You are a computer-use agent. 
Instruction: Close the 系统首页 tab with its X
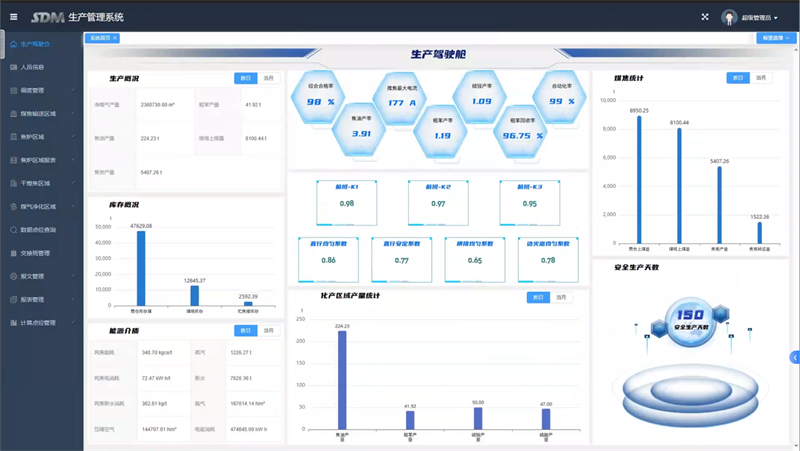(x=115, y=38)
